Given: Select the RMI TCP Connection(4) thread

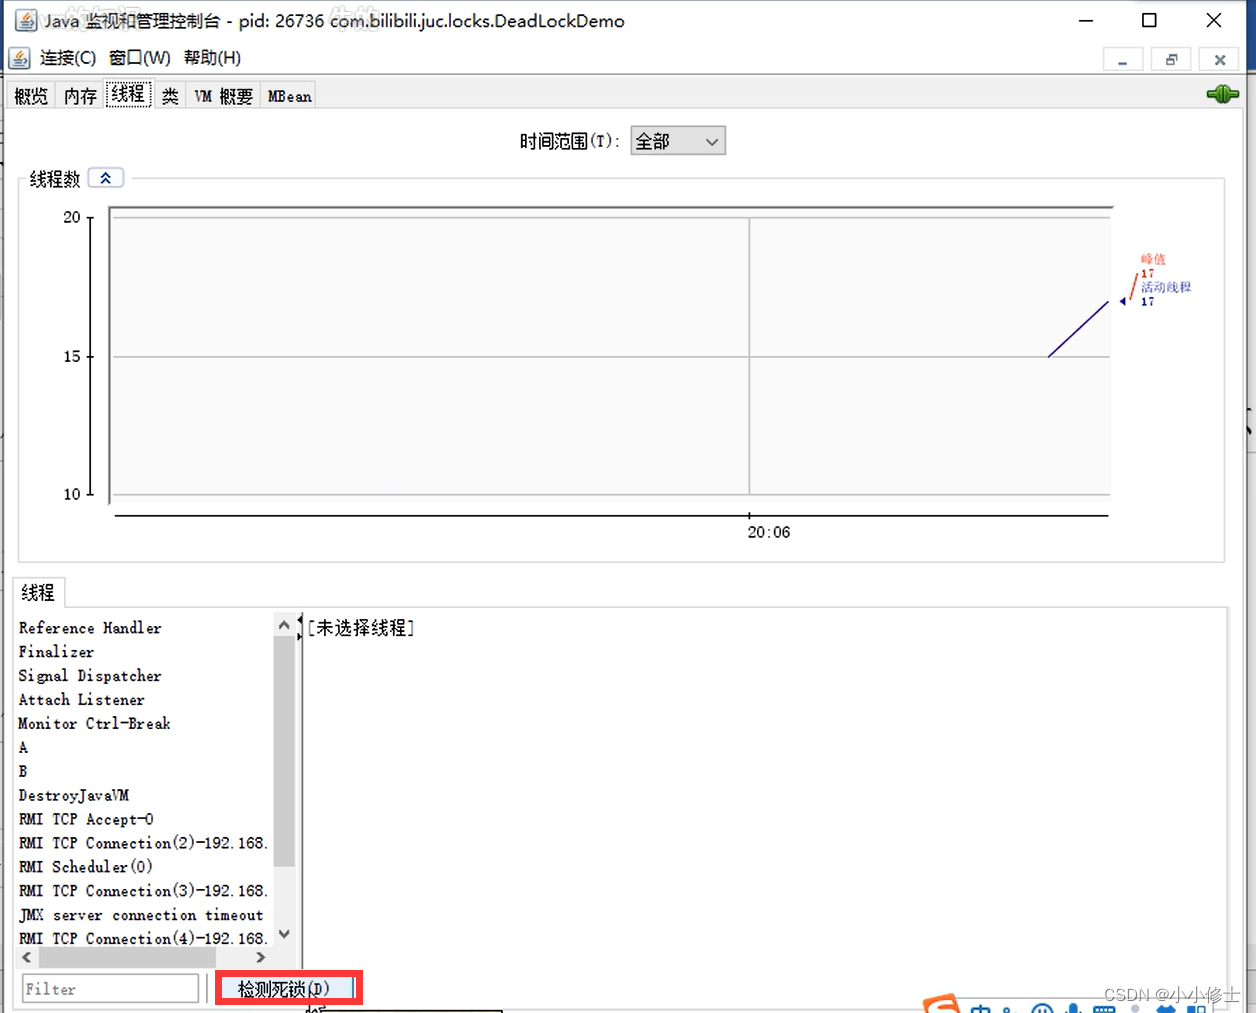Looking at the screenshot, I should [x=145, y=938].
